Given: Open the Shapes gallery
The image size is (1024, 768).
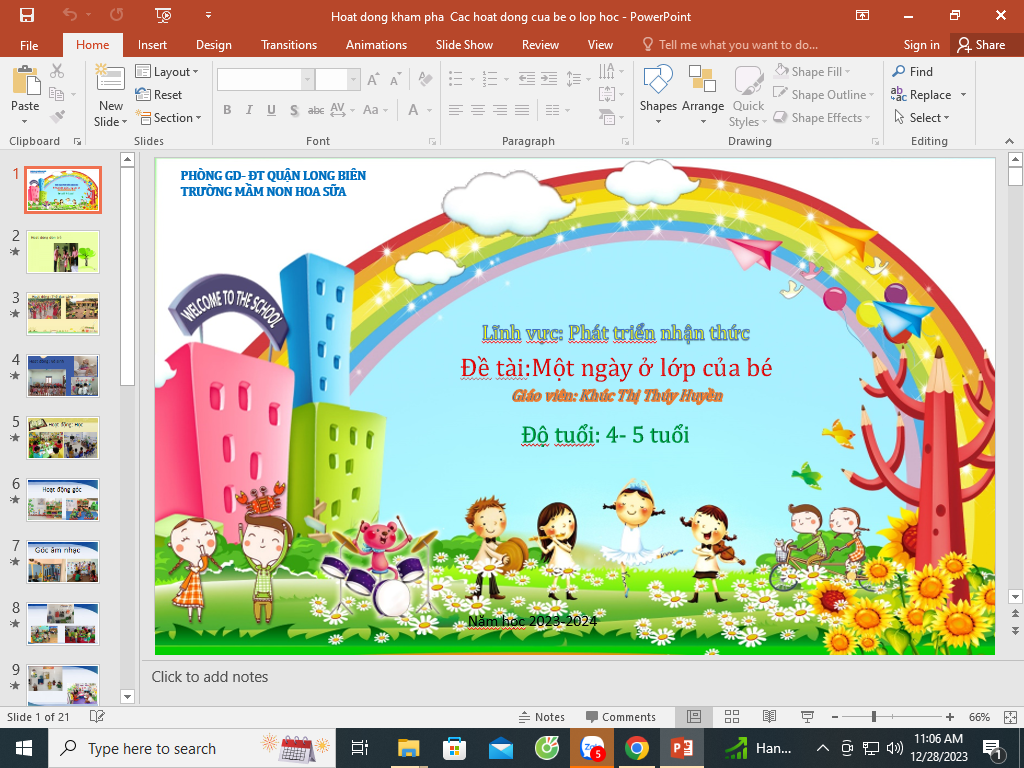Looking at the screenshot, I should pyautogui.click(x=658, y=95).
